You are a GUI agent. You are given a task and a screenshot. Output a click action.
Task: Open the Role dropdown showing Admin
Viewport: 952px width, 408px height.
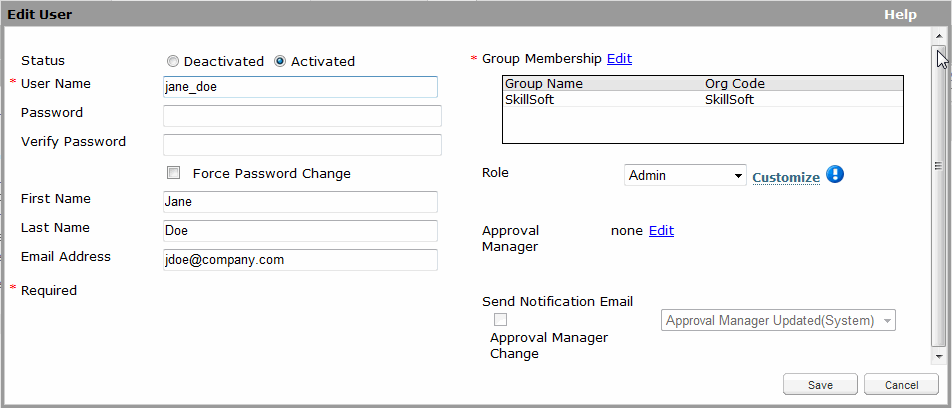[x=685, y=176]
